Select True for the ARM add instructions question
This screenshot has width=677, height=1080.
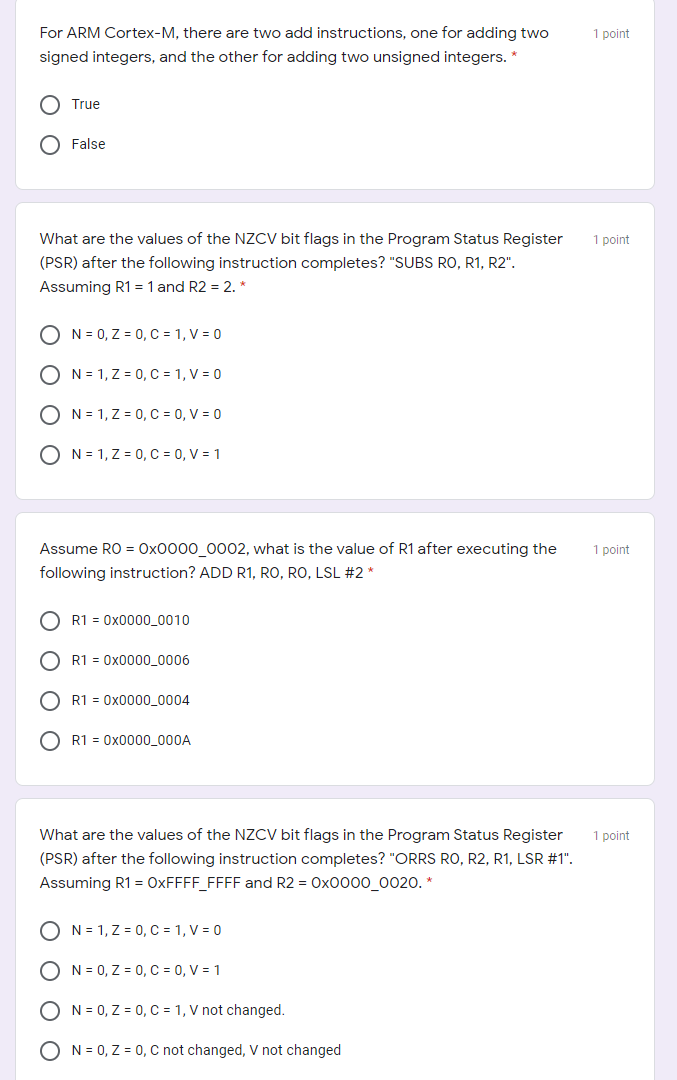50,105
